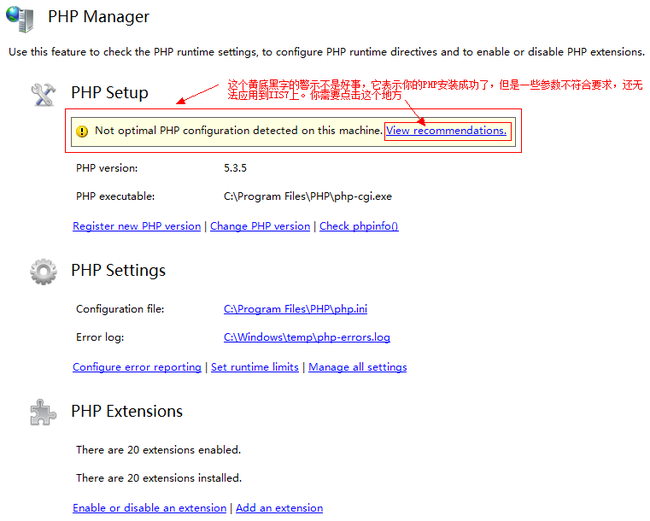Open the C:\Program Files\PHP\php.ini configuration file link
Screen dimensions: 650x521
[296, 309]
